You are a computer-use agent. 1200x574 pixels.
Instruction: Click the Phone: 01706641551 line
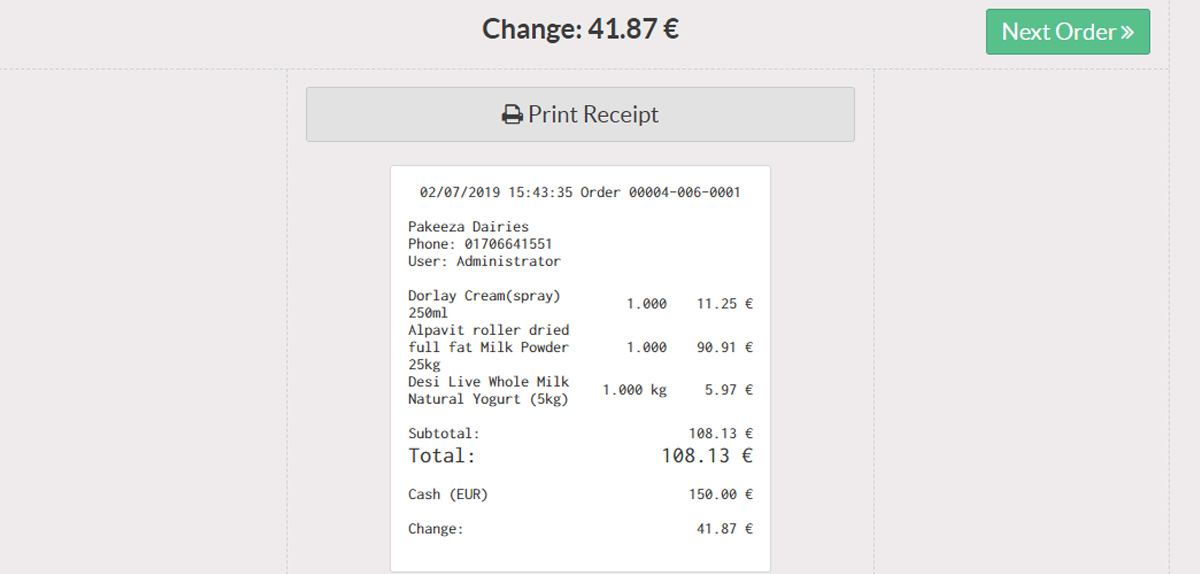(x=480, y=244)
